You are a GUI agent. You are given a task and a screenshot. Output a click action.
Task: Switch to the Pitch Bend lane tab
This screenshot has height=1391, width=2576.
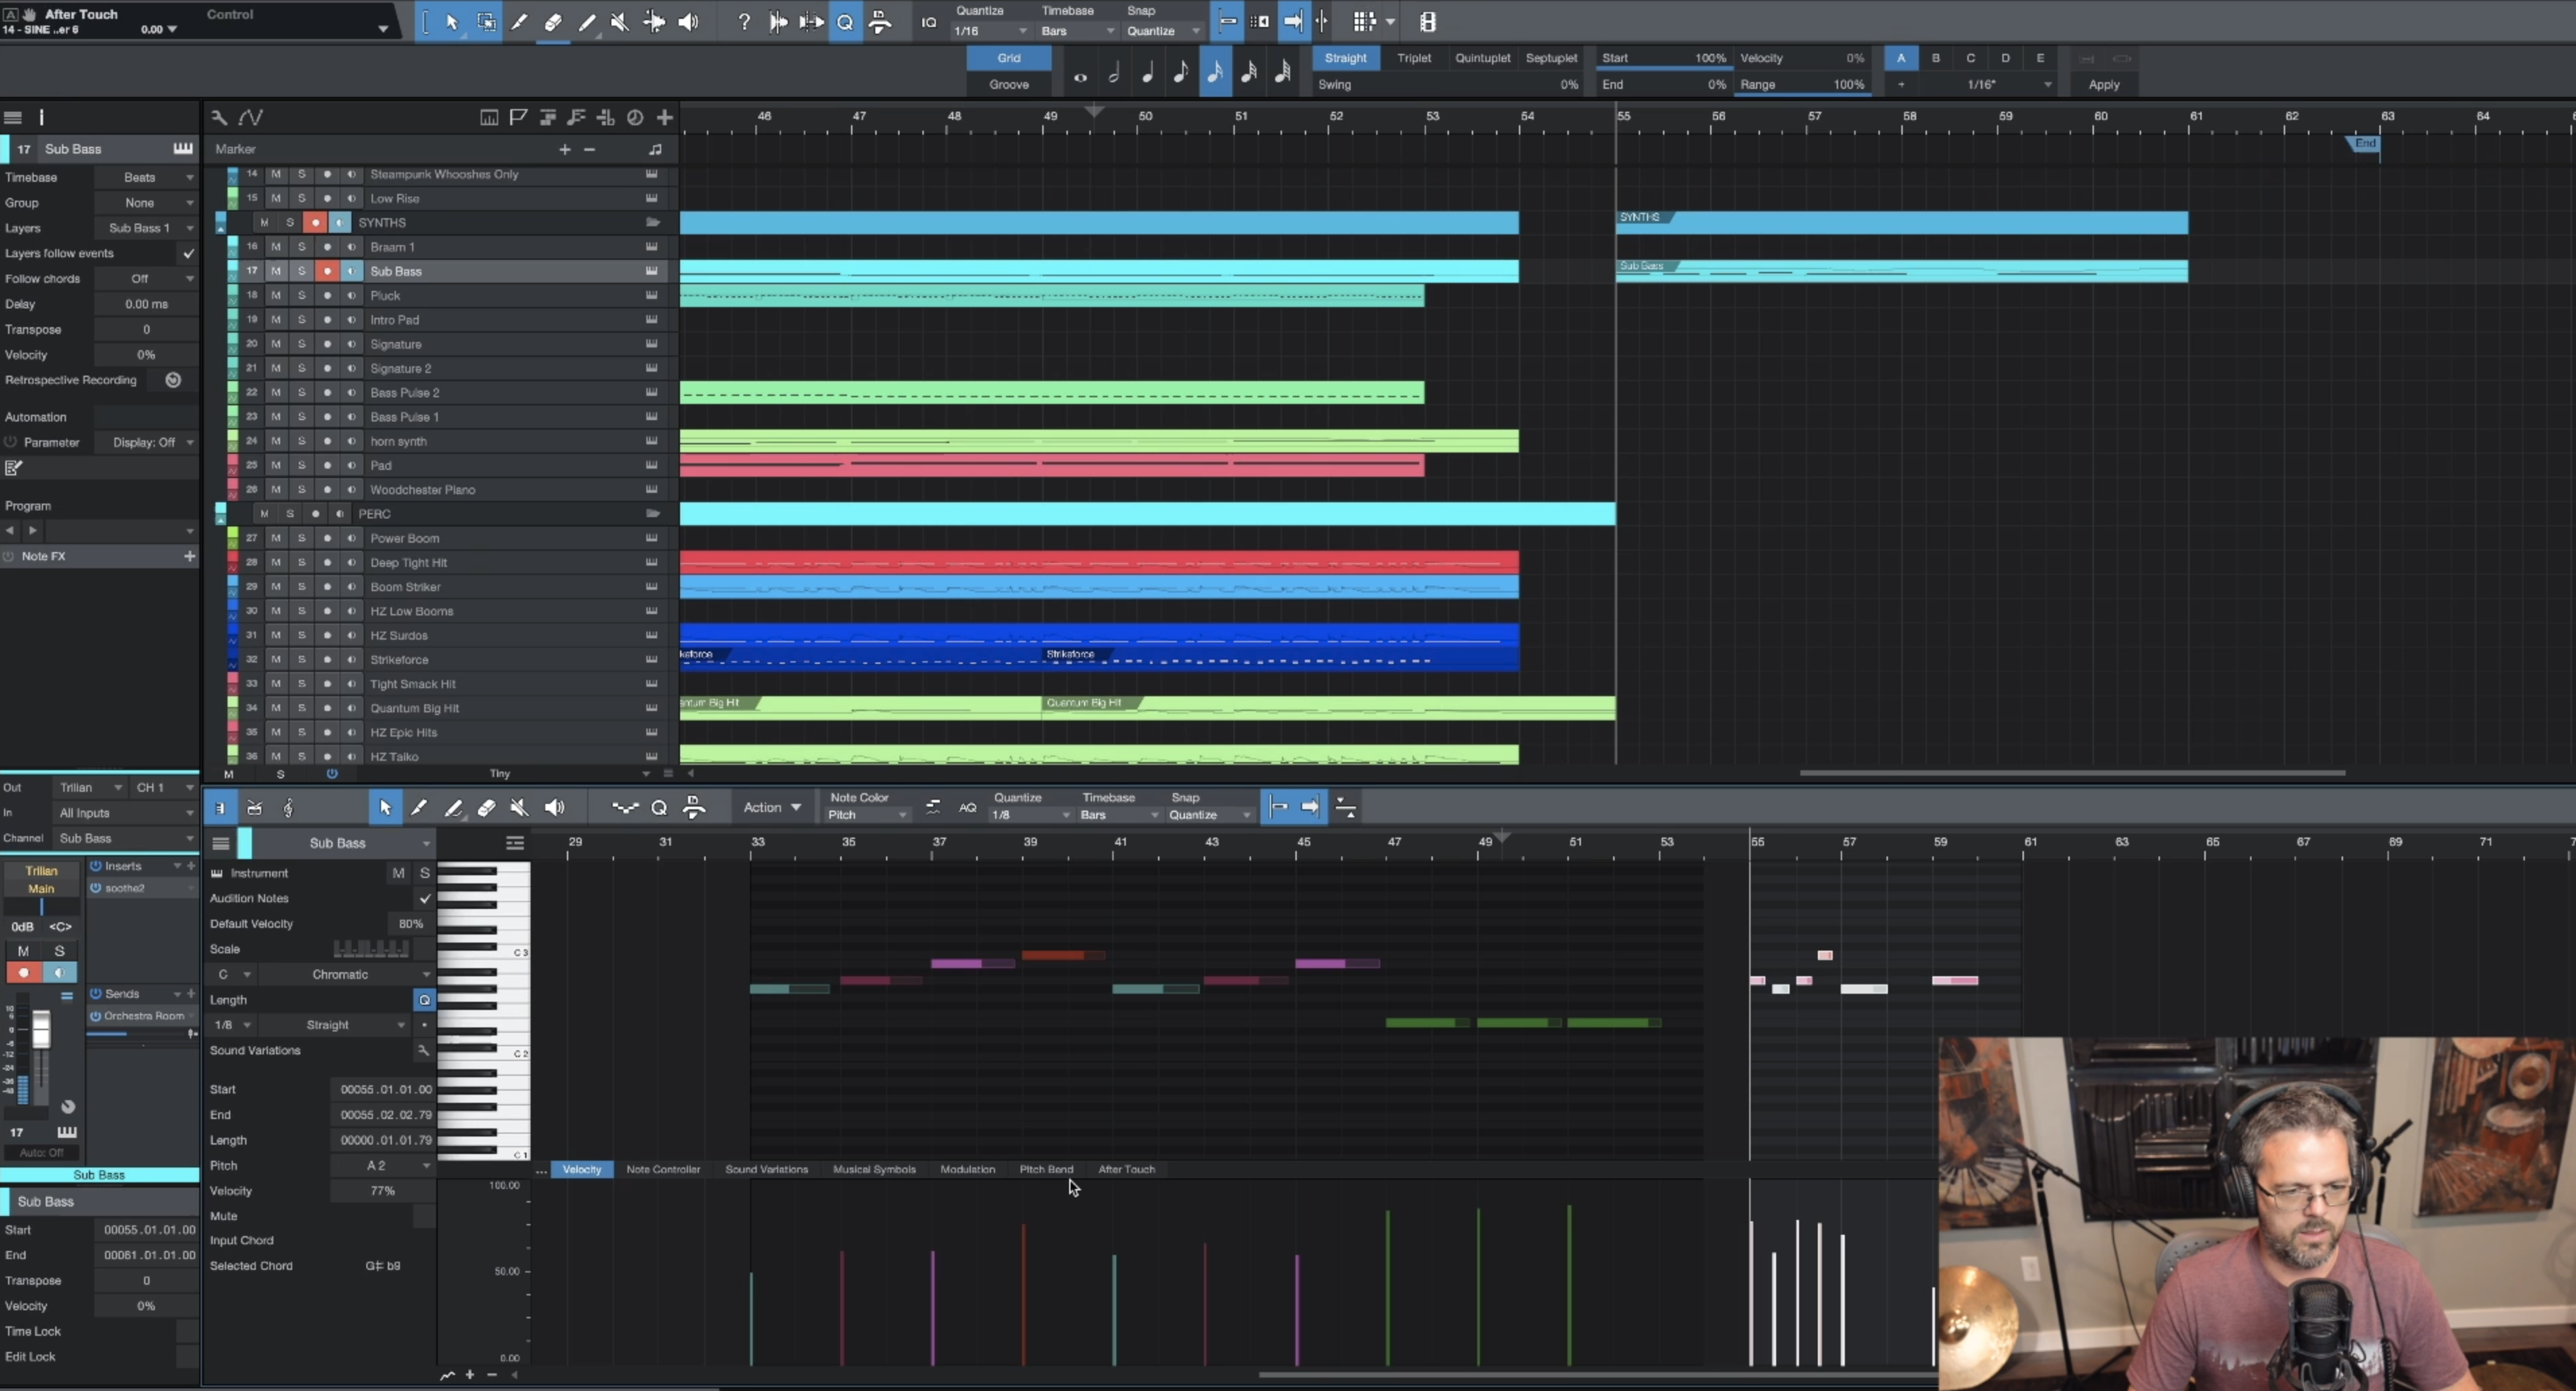click(1046, 1169)
